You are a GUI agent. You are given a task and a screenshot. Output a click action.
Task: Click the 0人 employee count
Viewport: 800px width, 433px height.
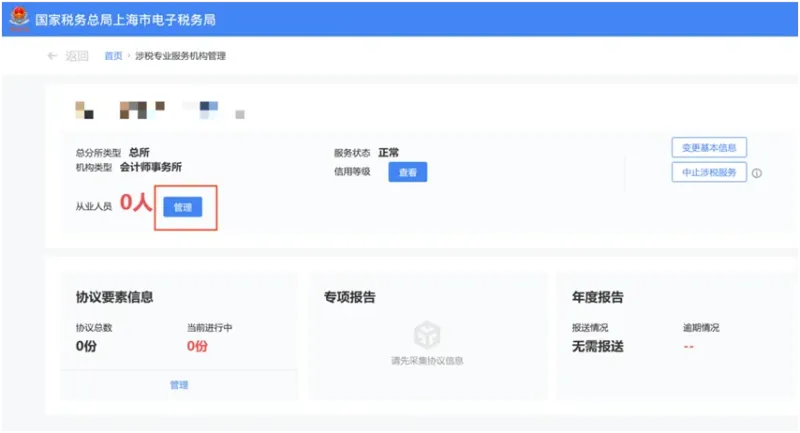point(136,202)
